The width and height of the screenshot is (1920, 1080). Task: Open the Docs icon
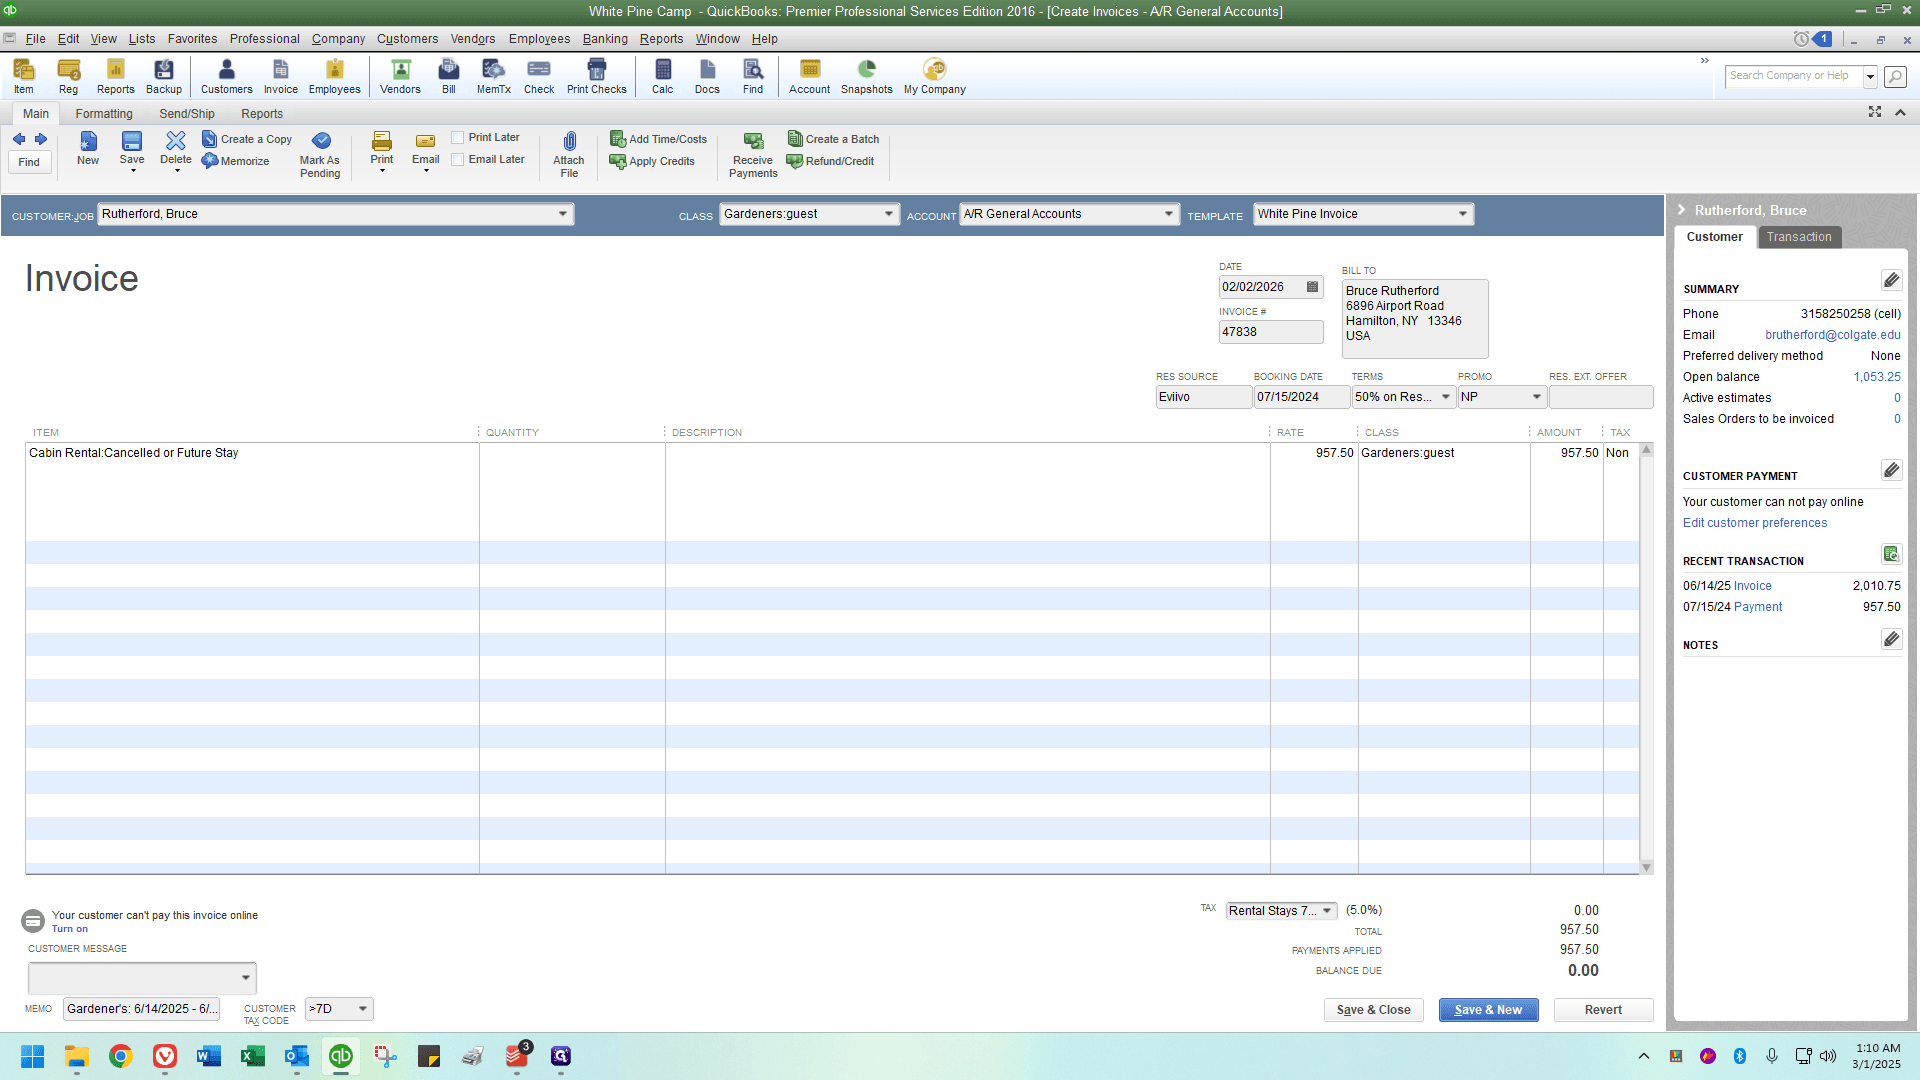707,76
